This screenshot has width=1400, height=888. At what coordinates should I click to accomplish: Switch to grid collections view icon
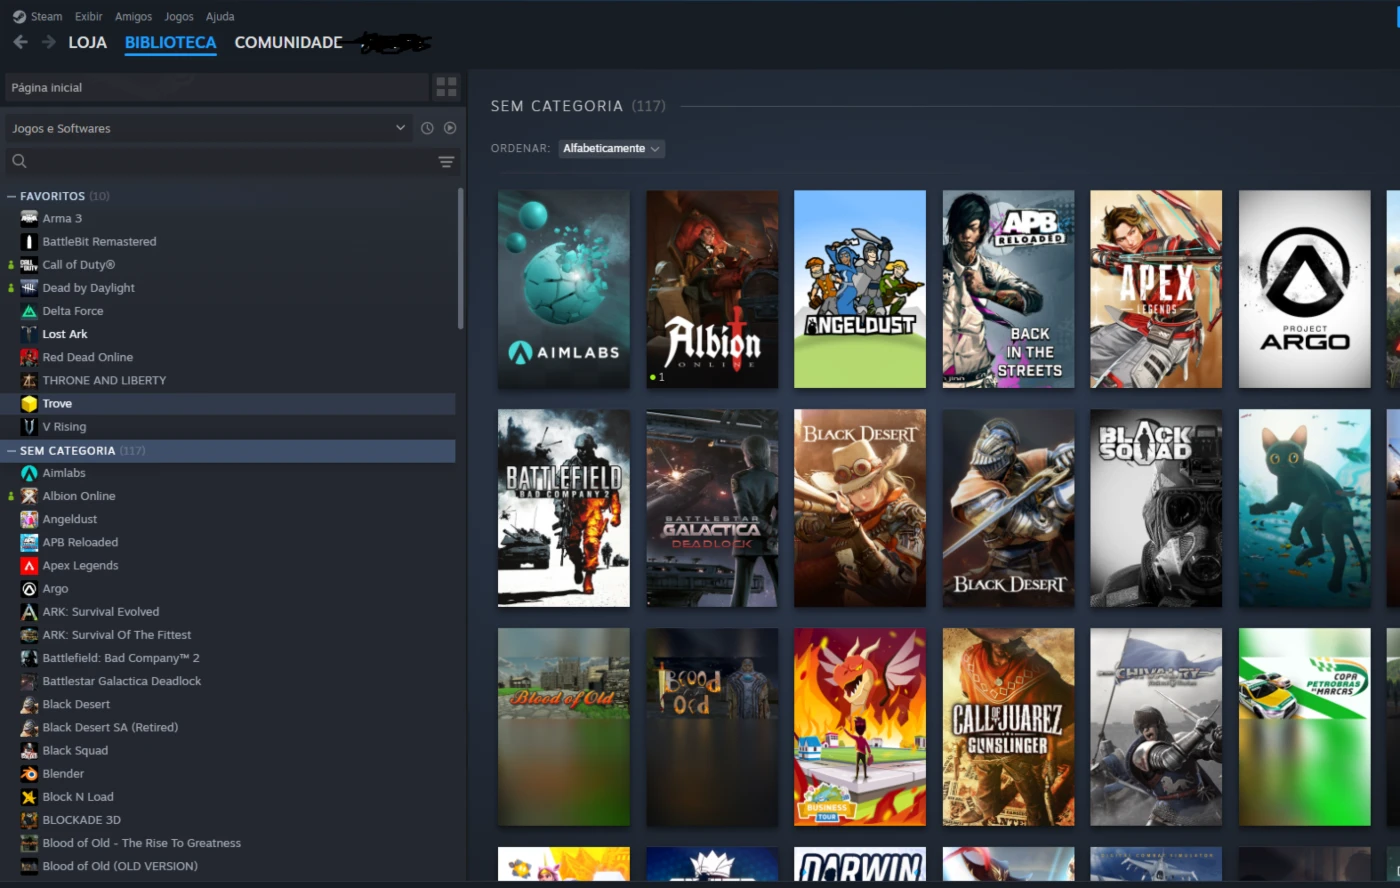pos(446,87)
